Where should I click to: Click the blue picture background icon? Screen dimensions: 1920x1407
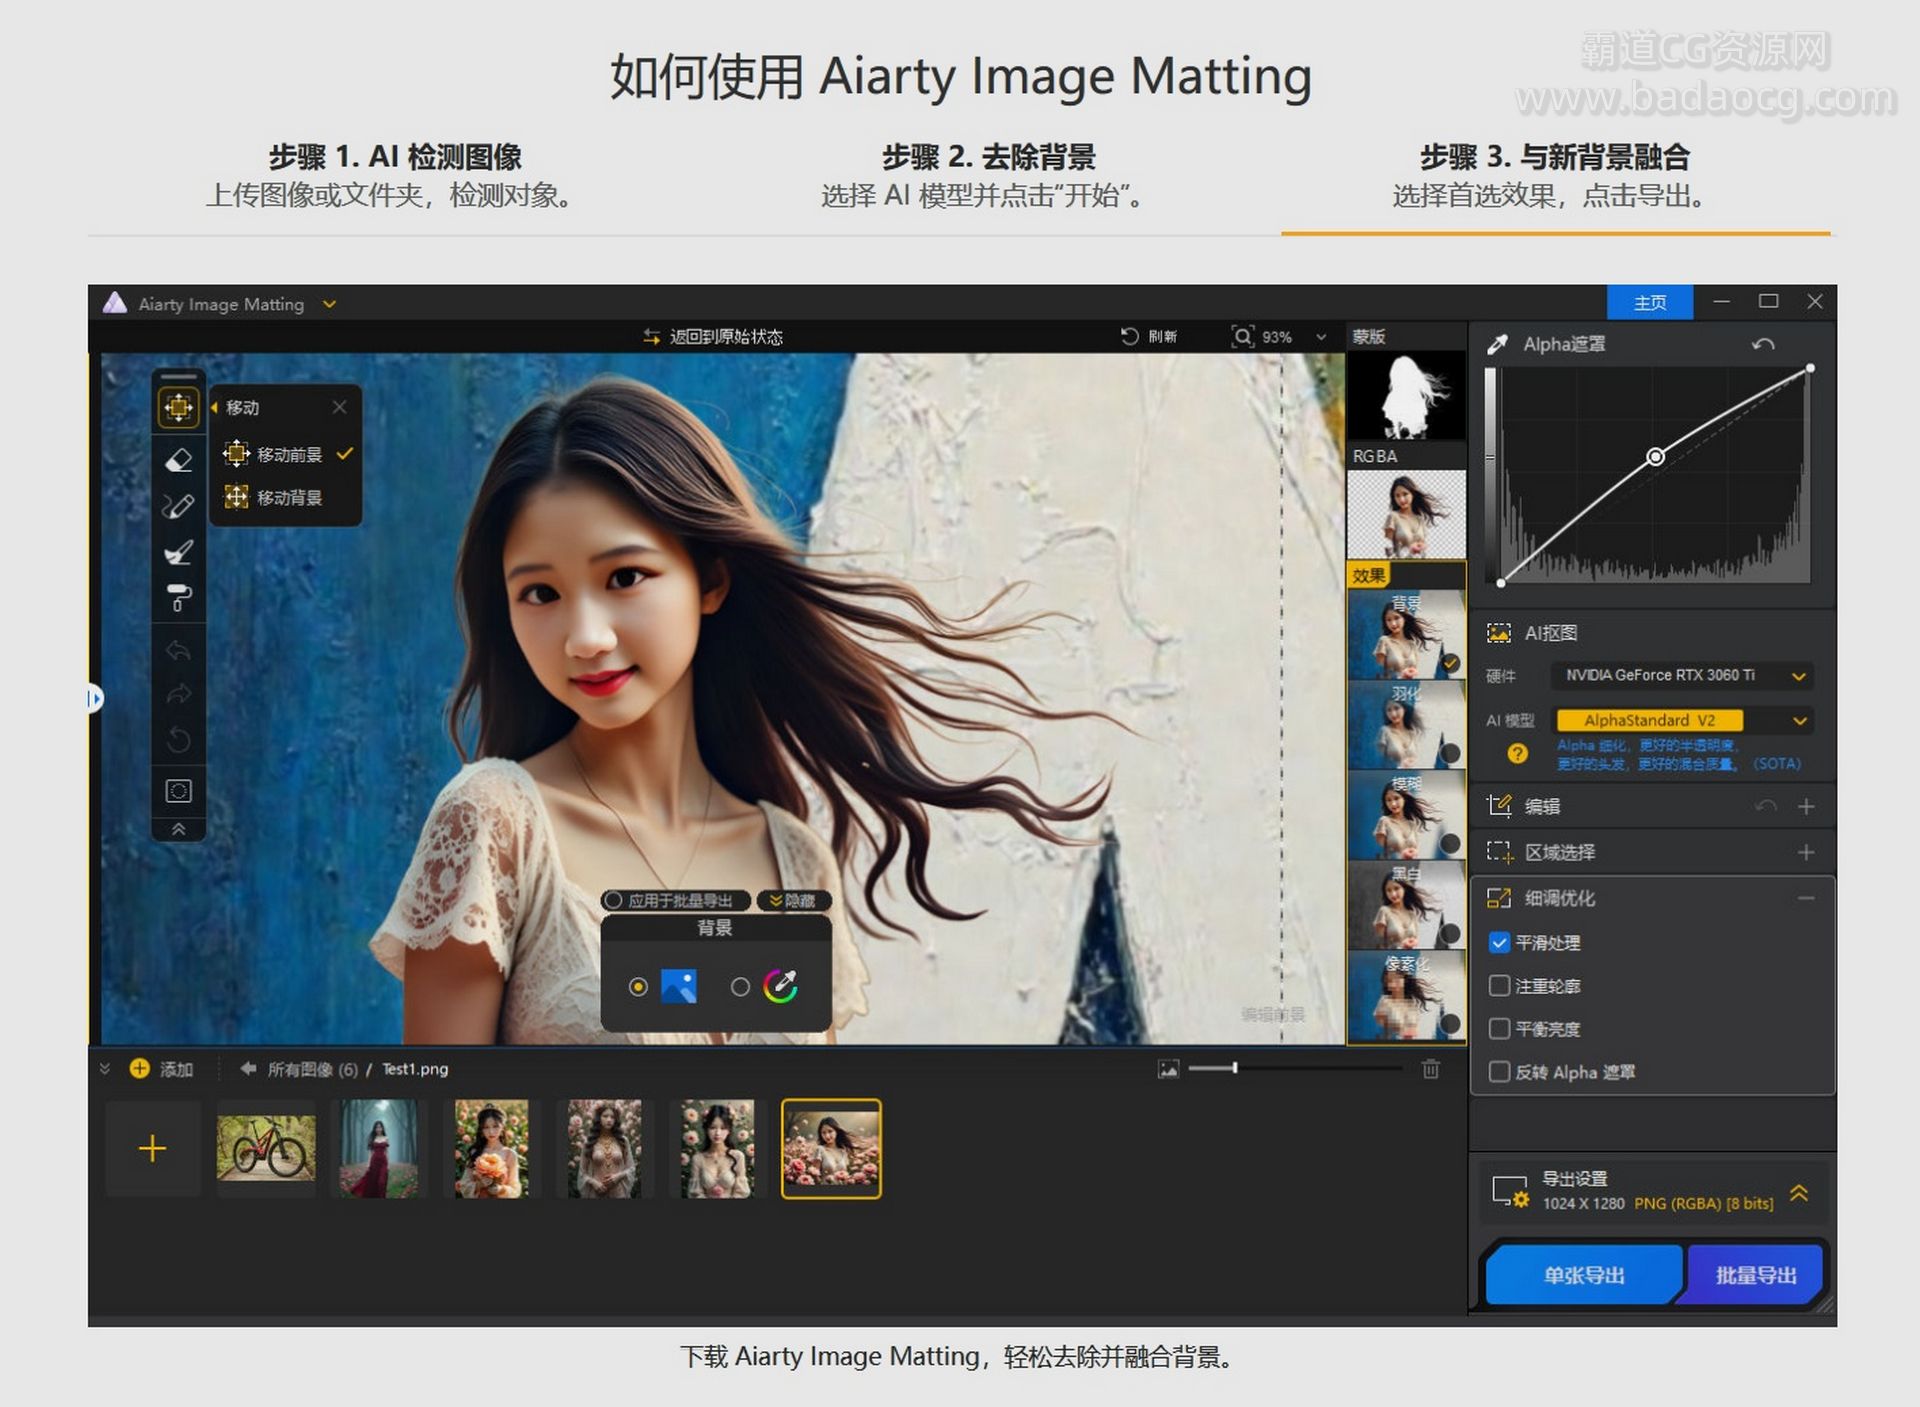pos(679,986)
